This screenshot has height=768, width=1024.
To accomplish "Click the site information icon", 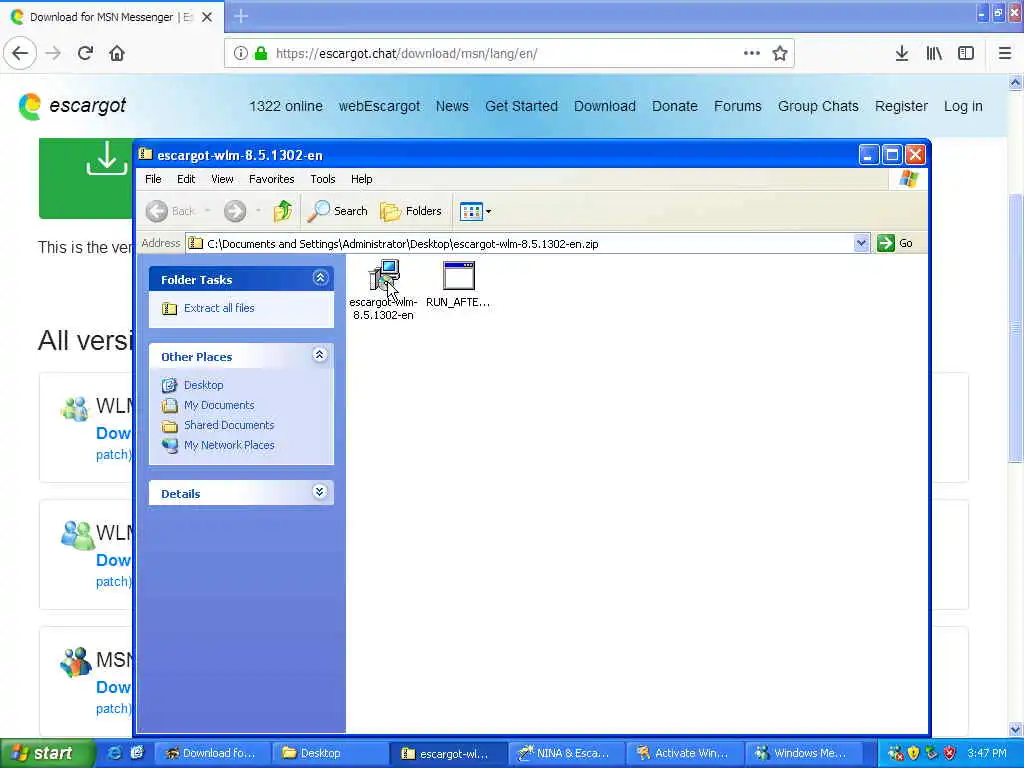I will pos(240,54).
